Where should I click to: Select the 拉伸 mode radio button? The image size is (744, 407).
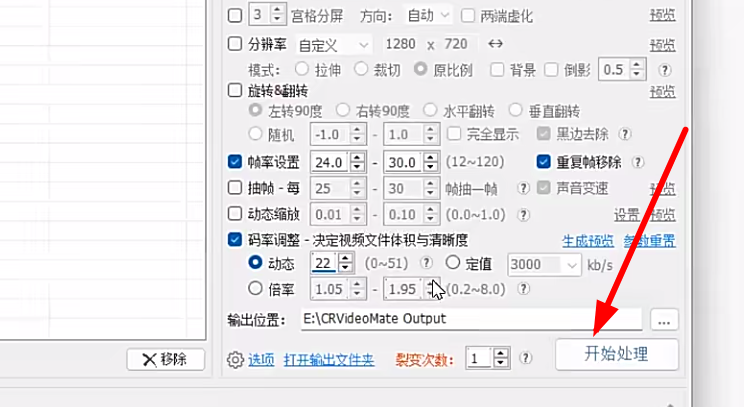(x=302, y=69)
